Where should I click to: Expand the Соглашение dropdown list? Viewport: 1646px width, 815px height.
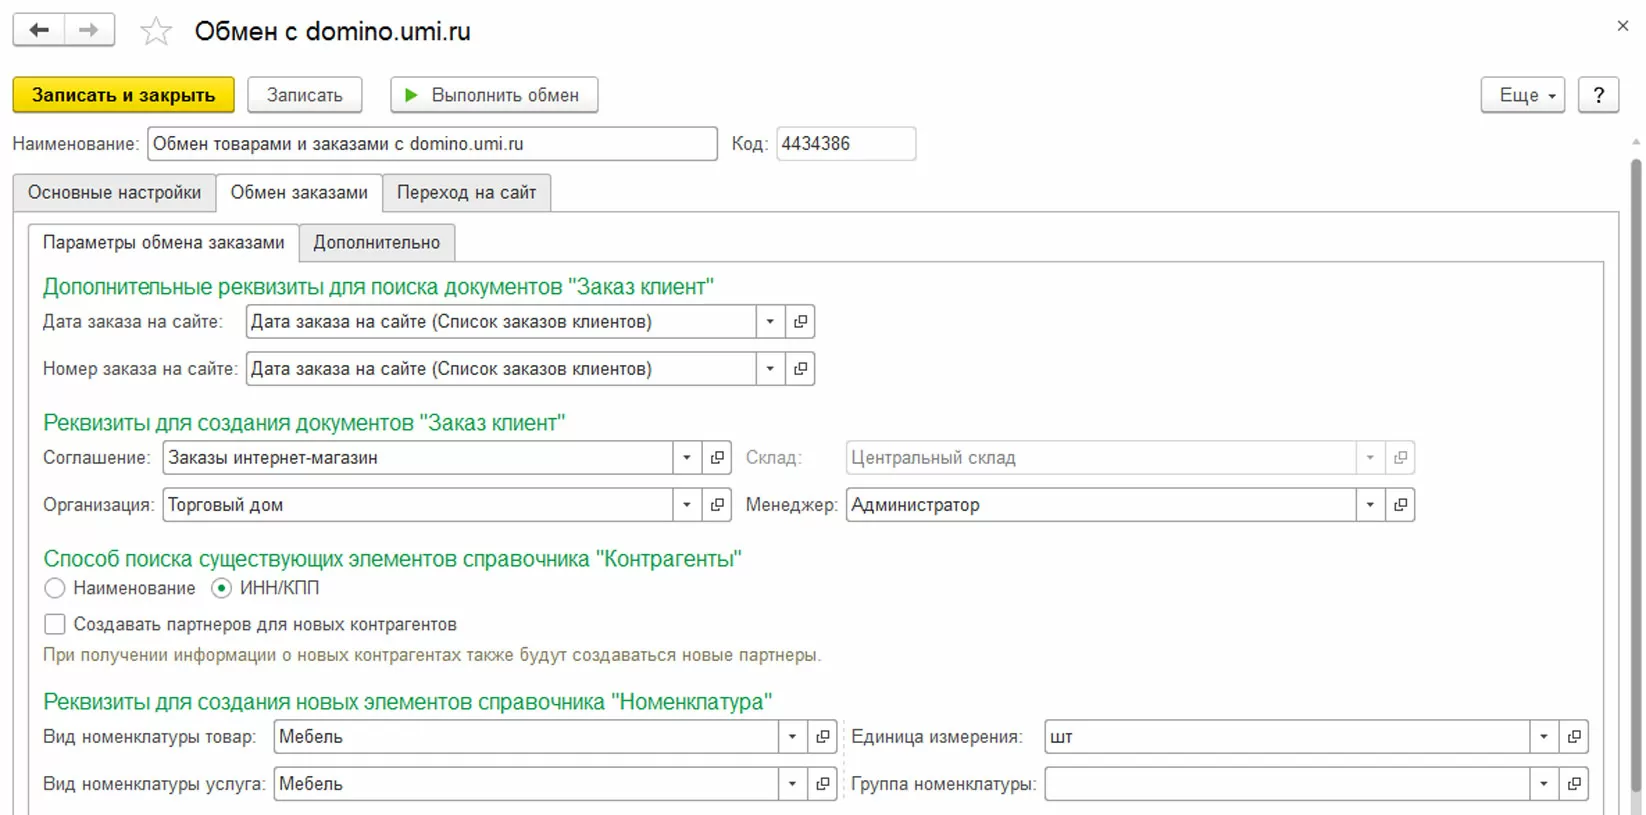687,458
